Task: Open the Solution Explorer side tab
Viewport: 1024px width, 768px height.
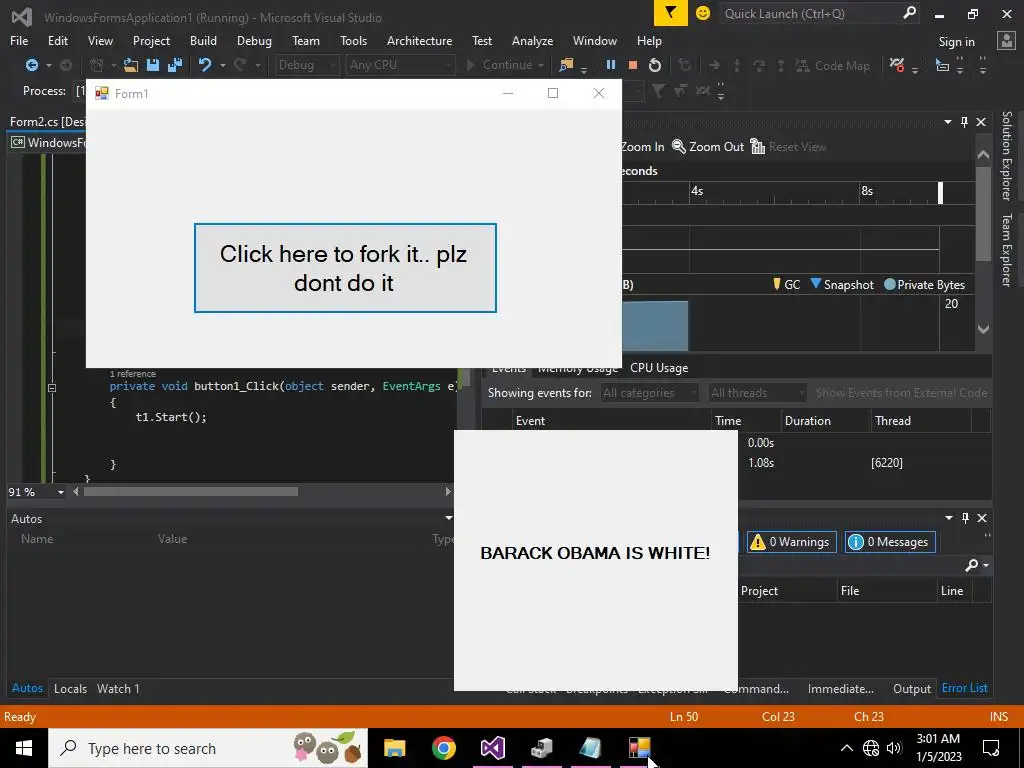Action: point(1007,156)
